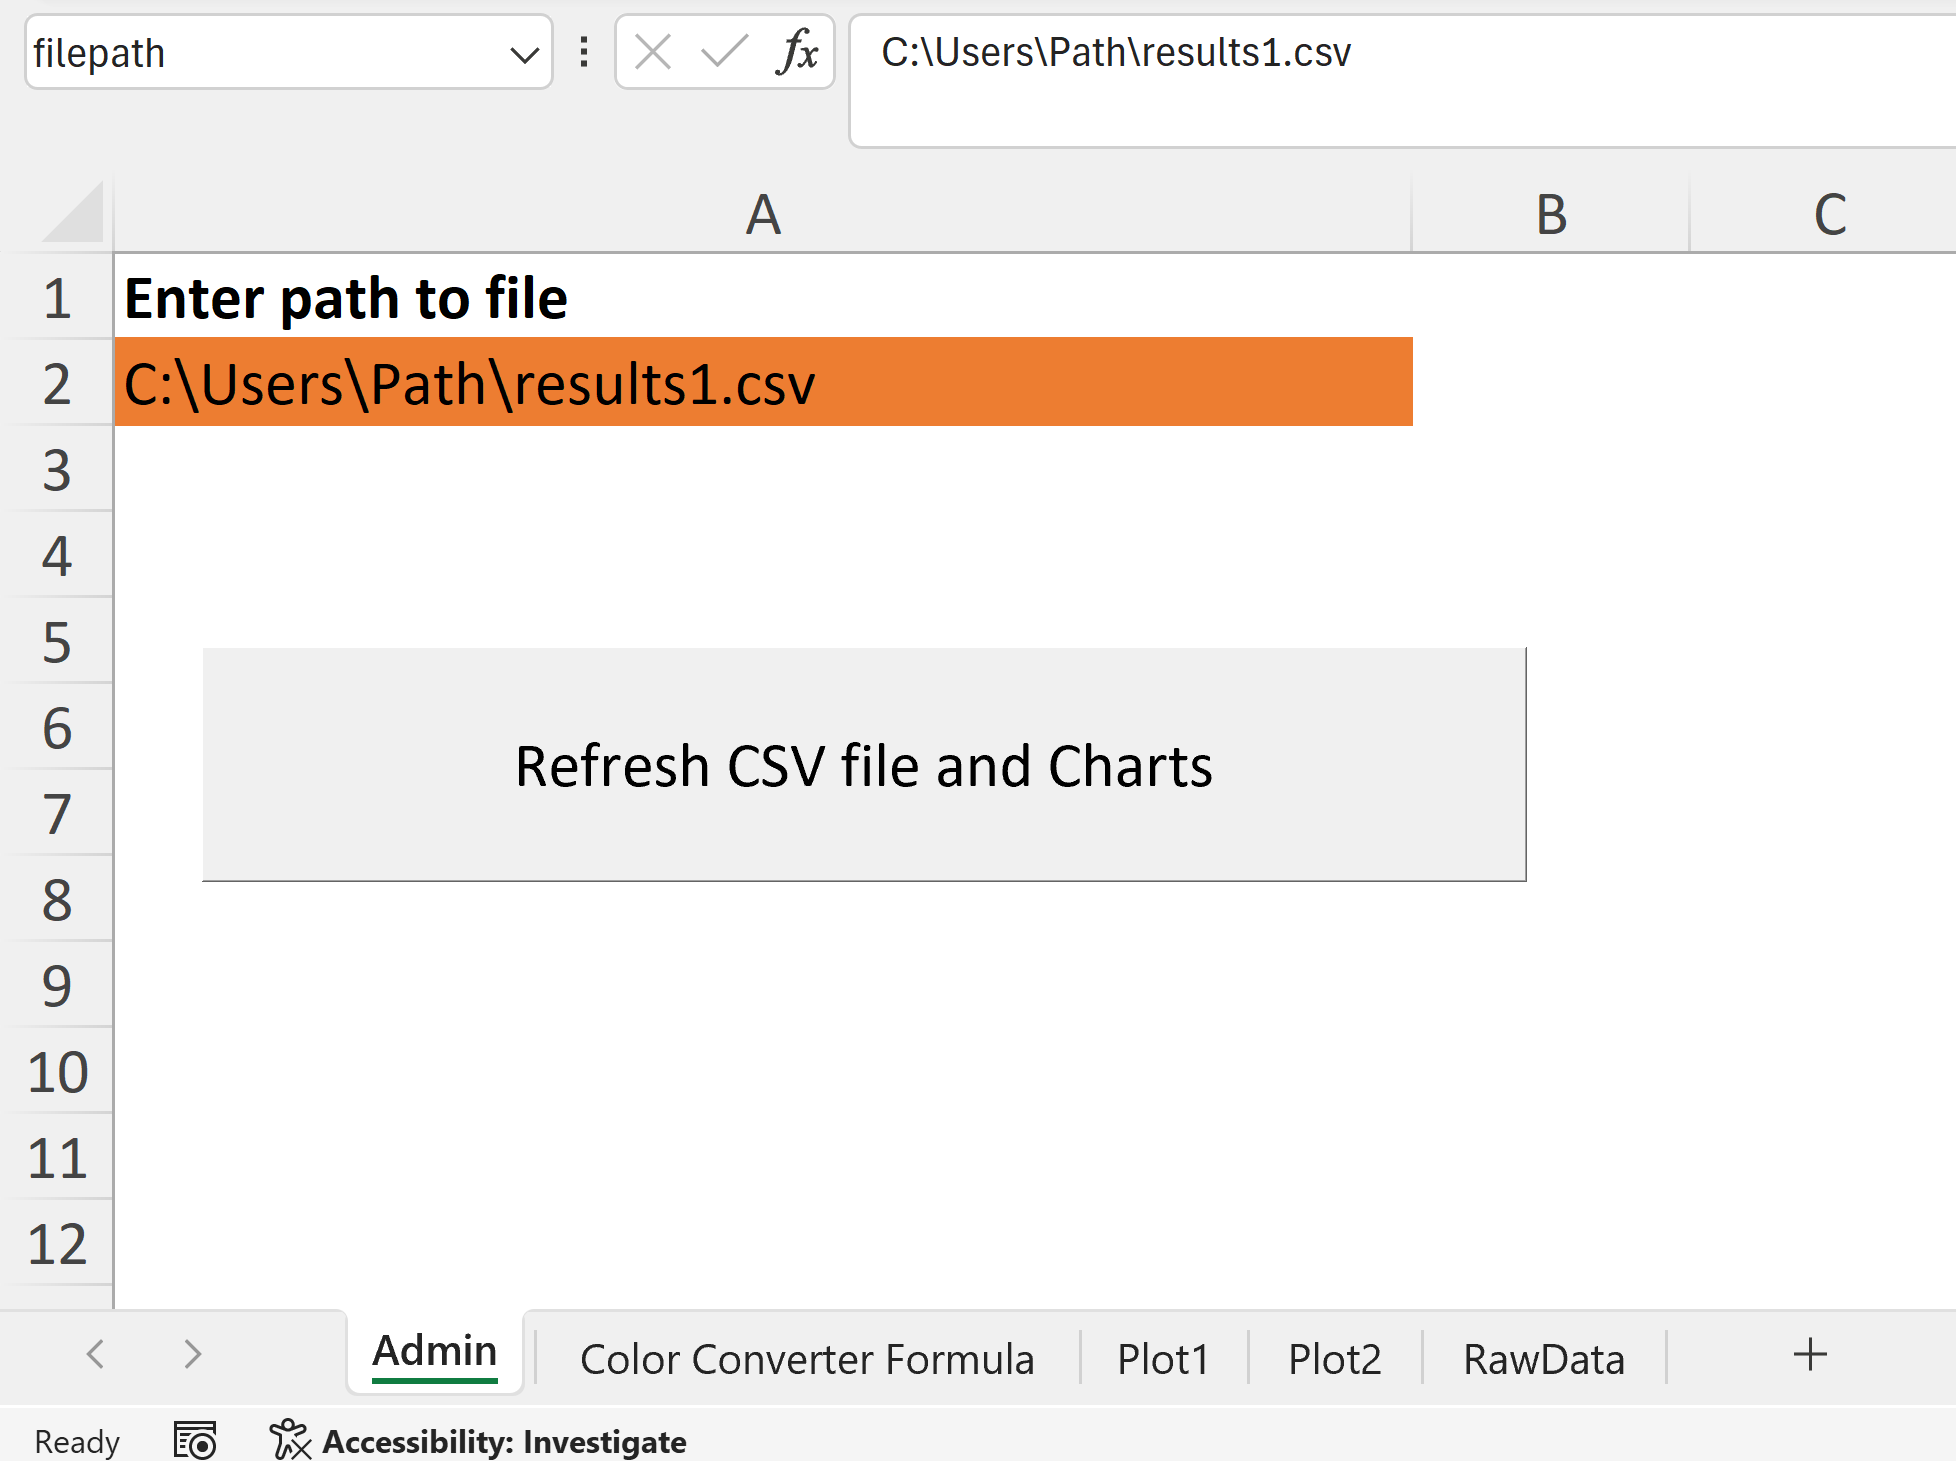This screenshot has height=1461, width=1956.
Task: Click the Insert Function fx icon
Action: pyautogui.click(x=797, y=52)
